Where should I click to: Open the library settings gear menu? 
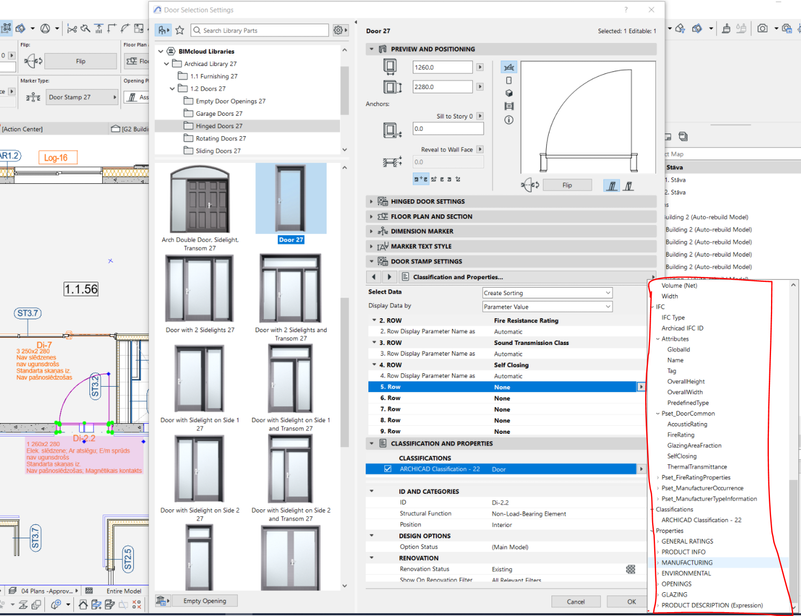point(340,31)
